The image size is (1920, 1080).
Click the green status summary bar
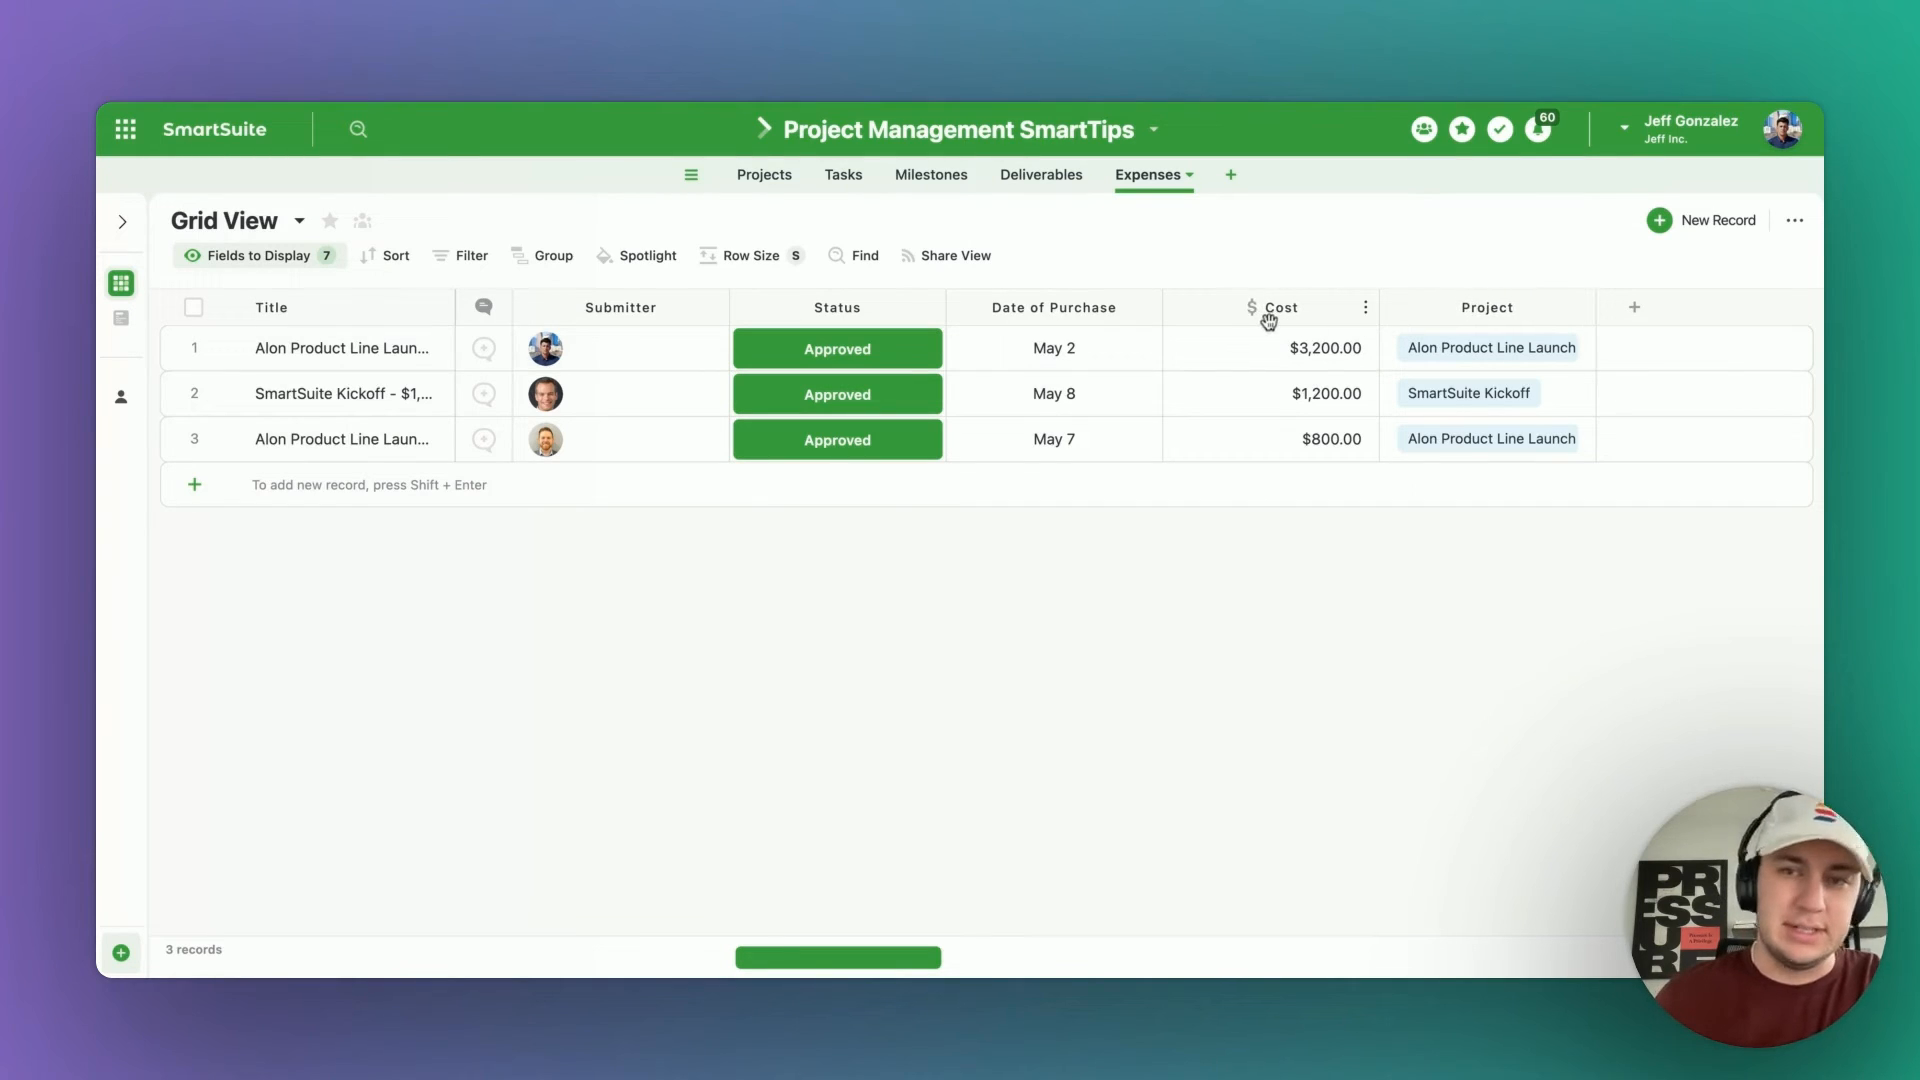click(x=838, y=958)
